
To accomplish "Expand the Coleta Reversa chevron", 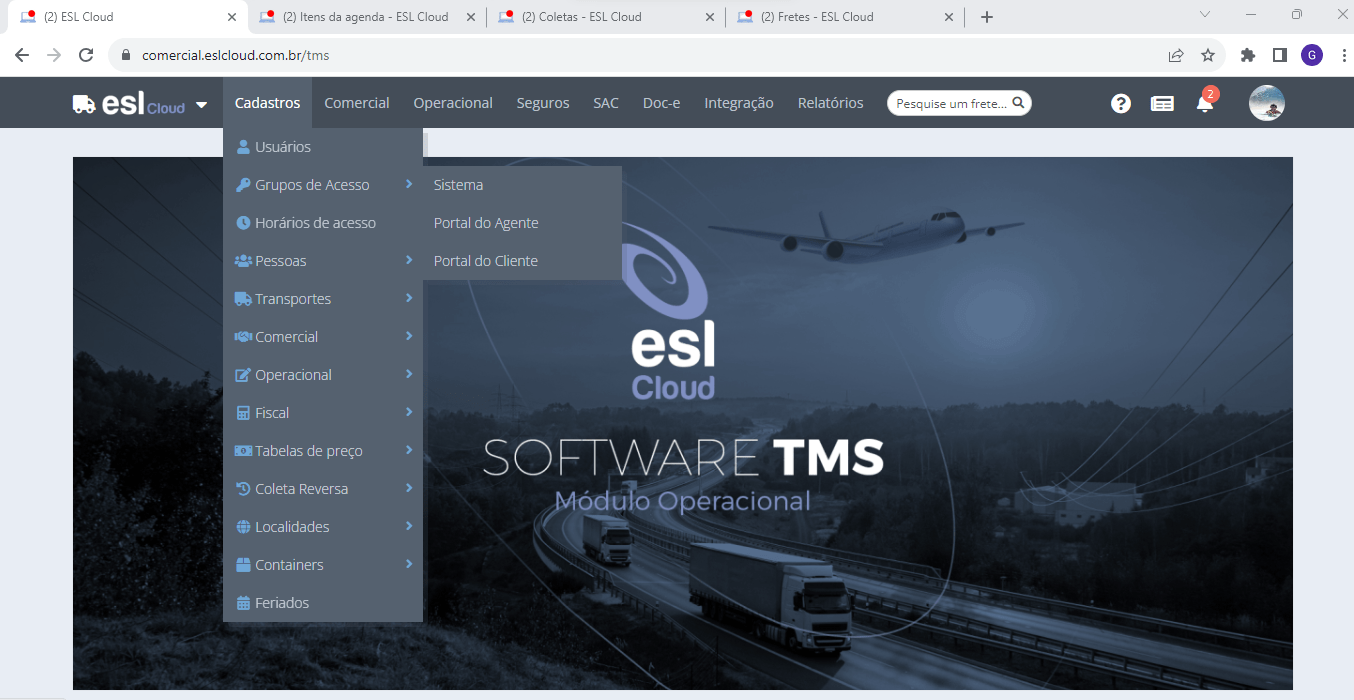I will [409, 488].
